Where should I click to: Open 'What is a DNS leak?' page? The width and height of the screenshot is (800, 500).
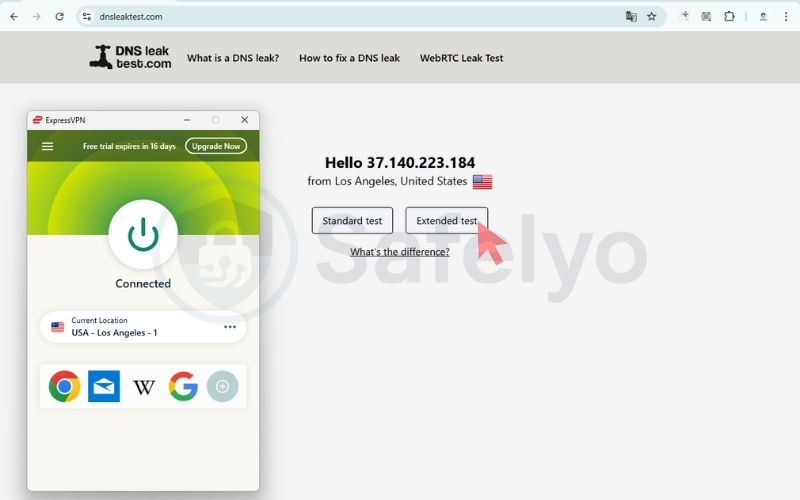(233, 58)
